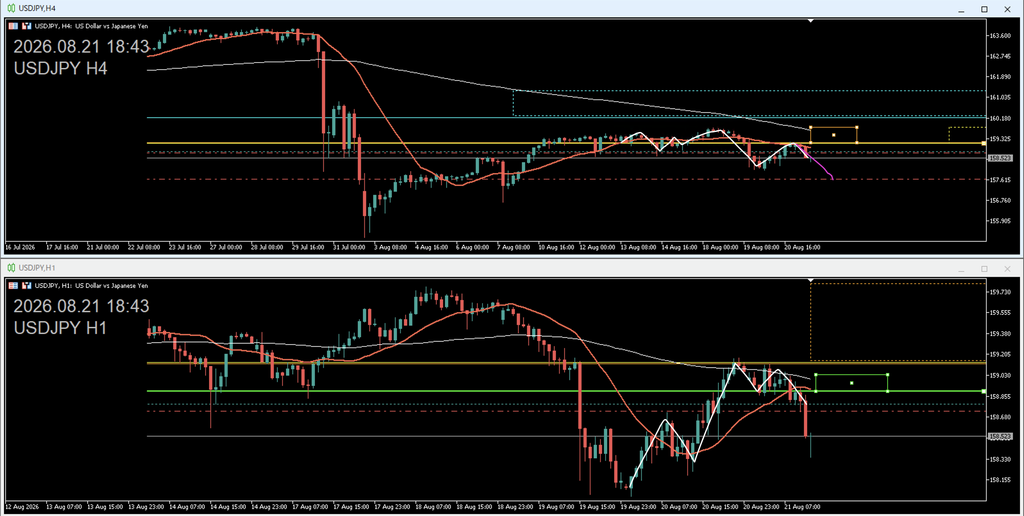Open depth of market icon on H4 chart
The width and height of the screenshot is (1024, 516).
pyautogui.click(x=27, y=26)
